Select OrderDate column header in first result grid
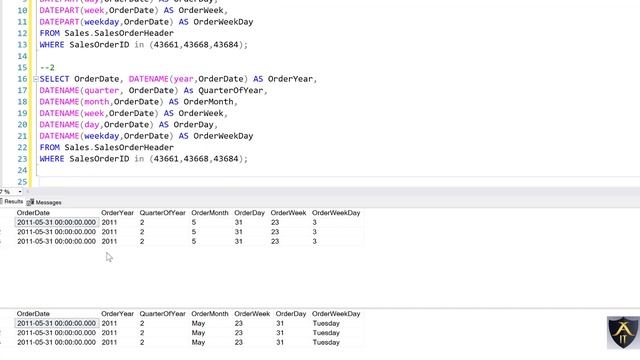The width and height of the screenshot is (640, 360). click(33, 213)
